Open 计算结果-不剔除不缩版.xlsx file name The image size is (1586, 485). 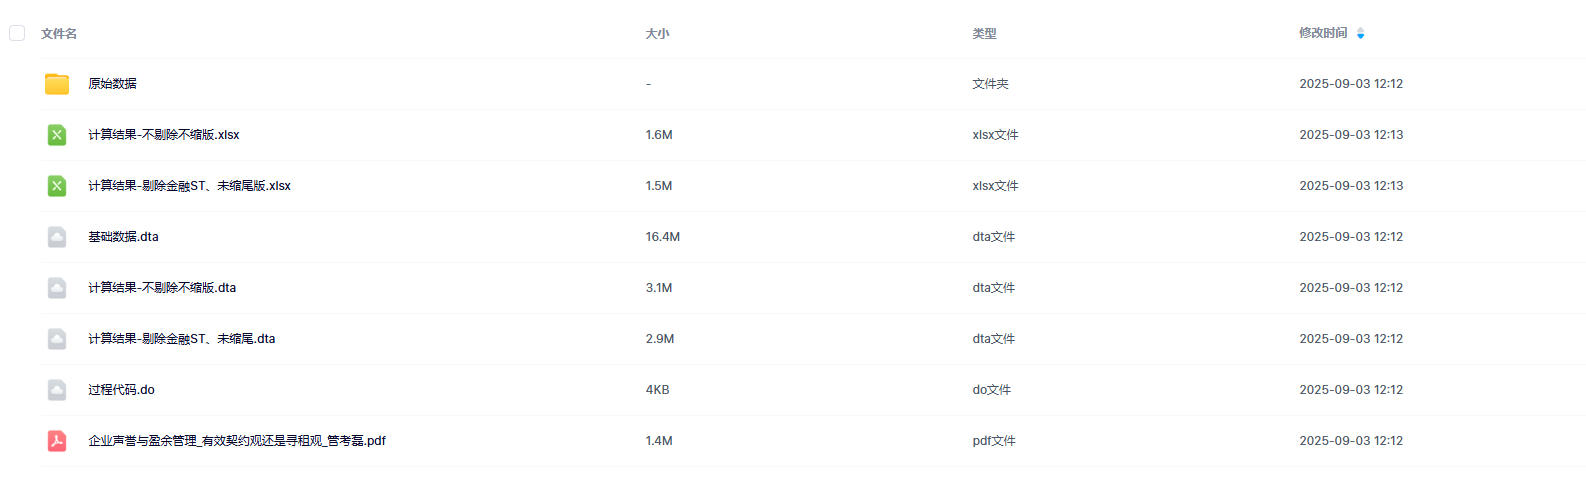[164, 135]
